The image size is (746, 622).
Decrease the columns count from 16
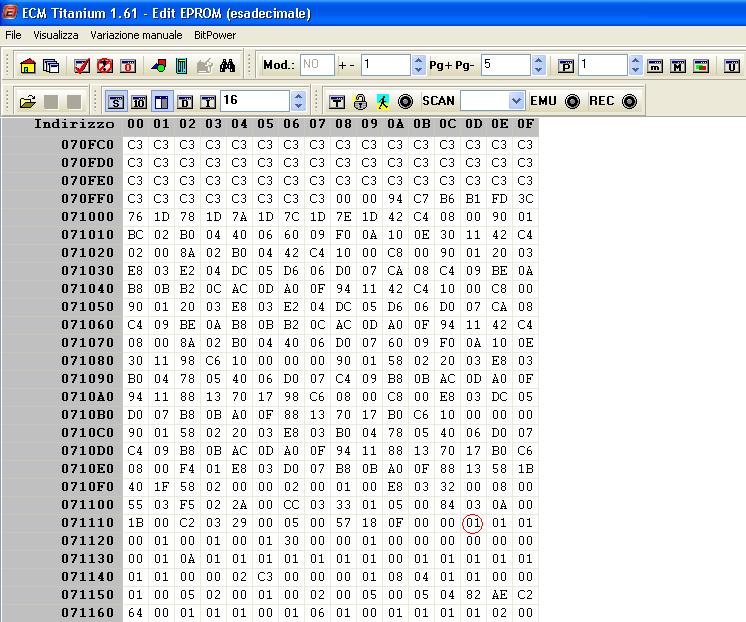[298, 106]
